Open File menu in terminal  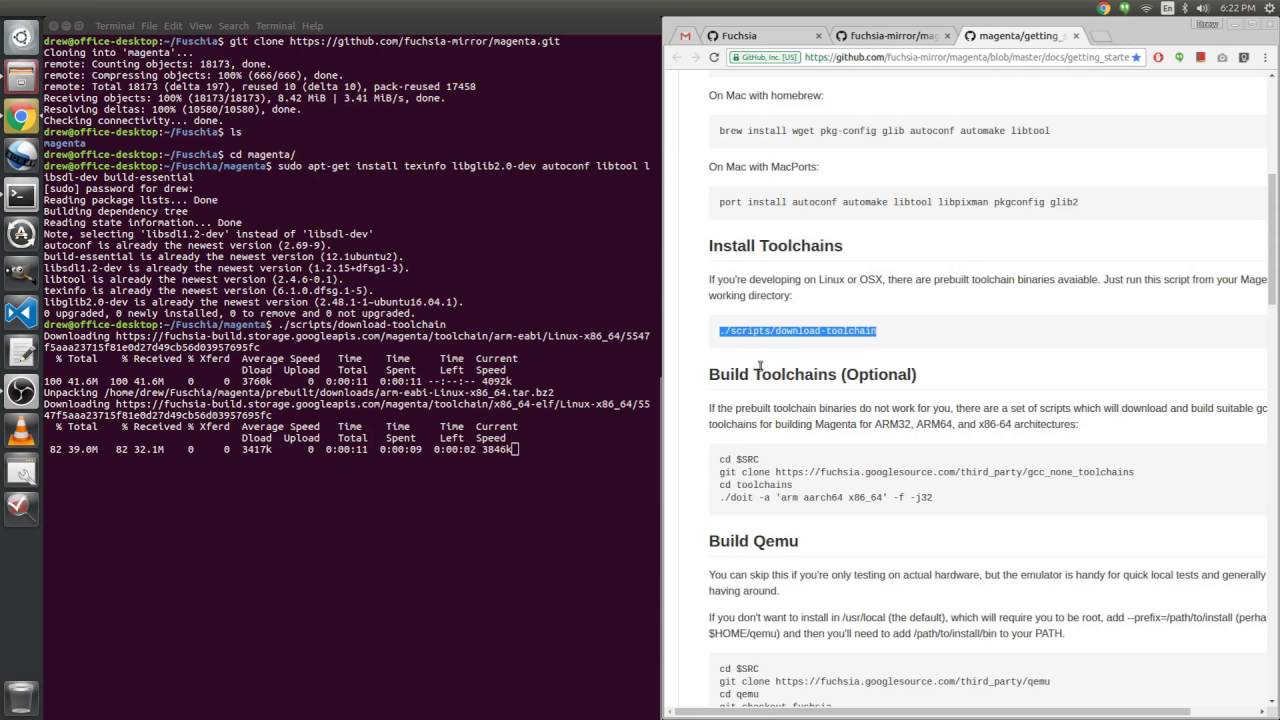tap(149, 26)
